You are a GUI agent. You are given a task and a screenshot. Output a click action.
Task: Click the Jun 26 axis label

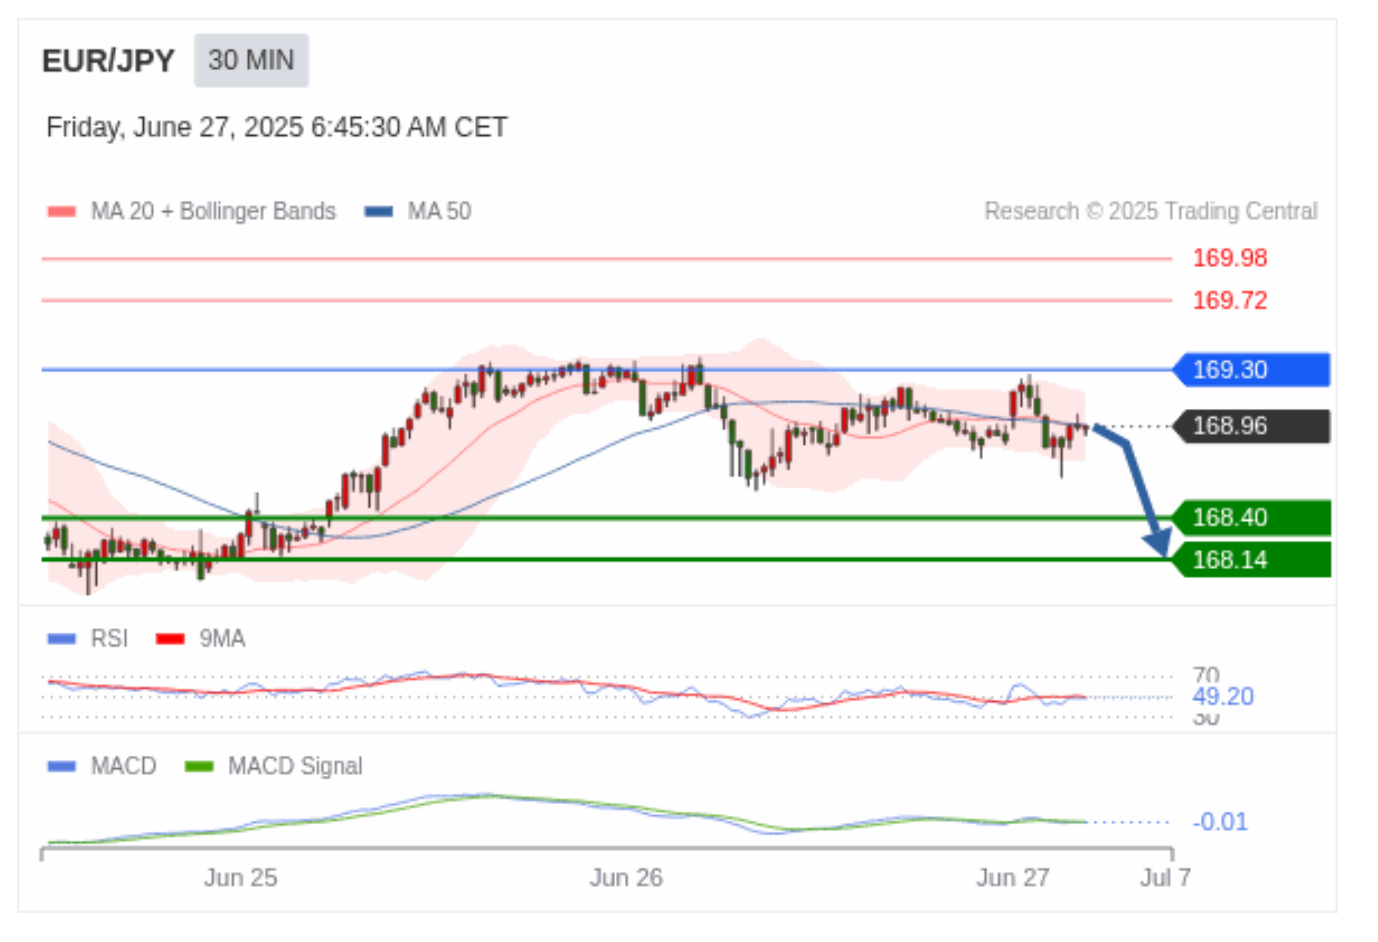(626, 878)
